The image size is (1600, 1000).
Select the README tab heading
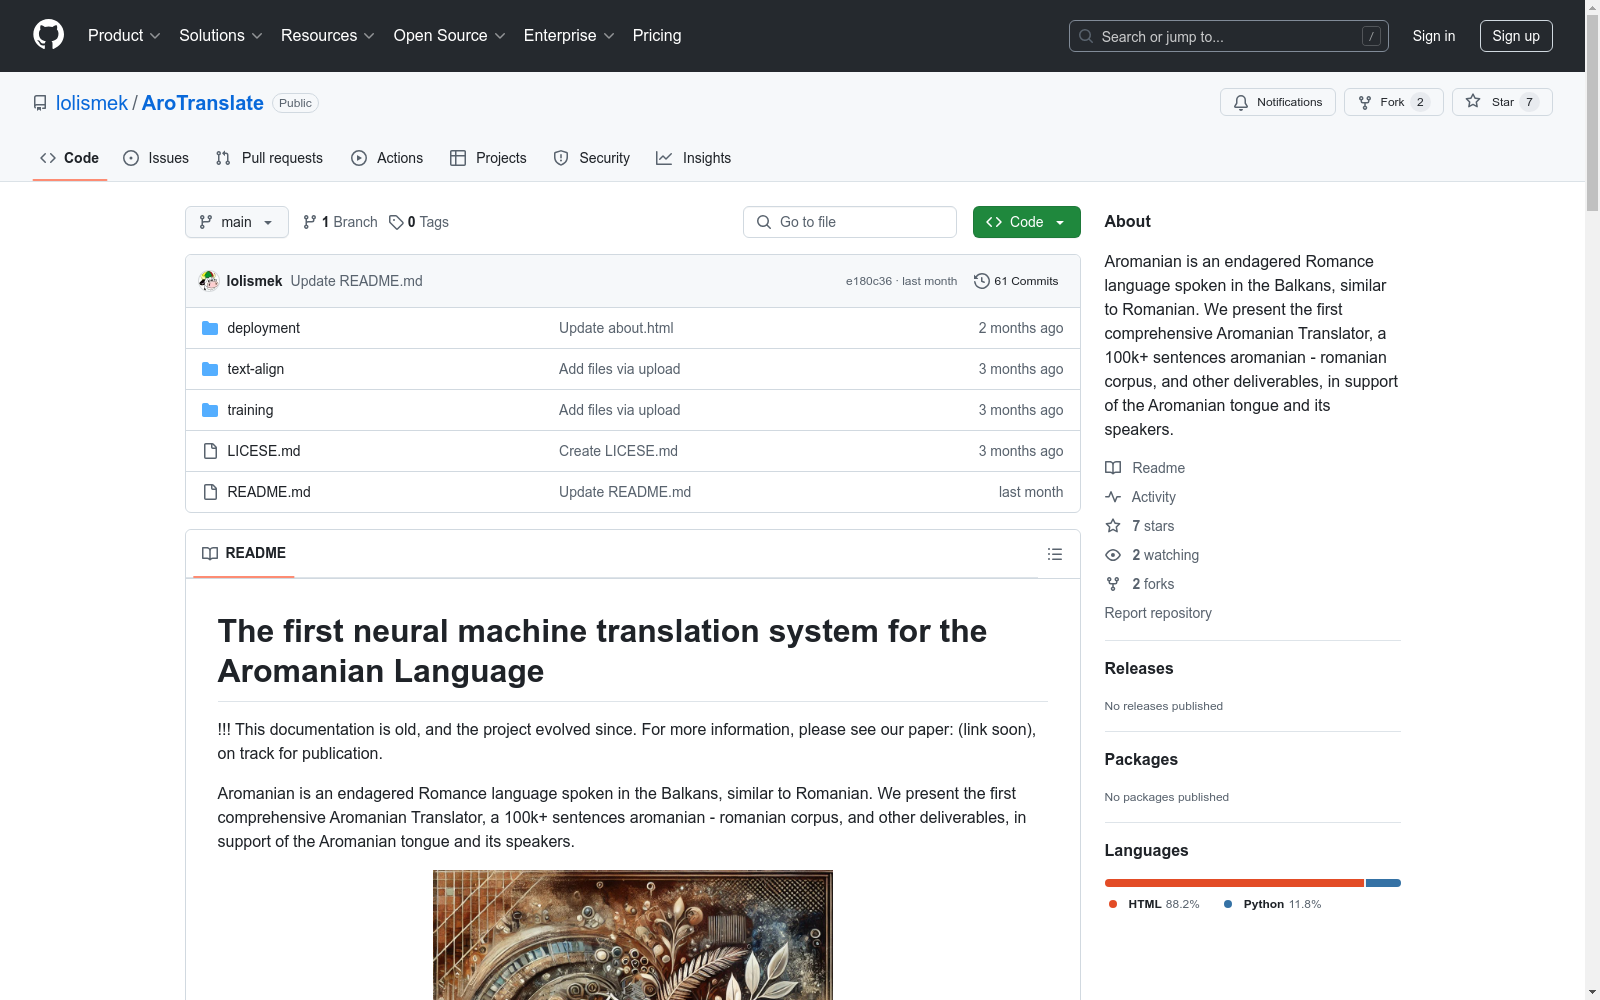[244, 553]
